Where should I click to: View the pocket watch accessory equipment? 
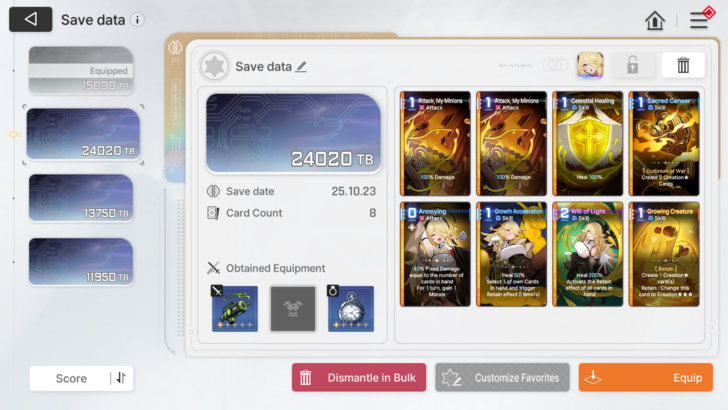(x=351, y=308)
